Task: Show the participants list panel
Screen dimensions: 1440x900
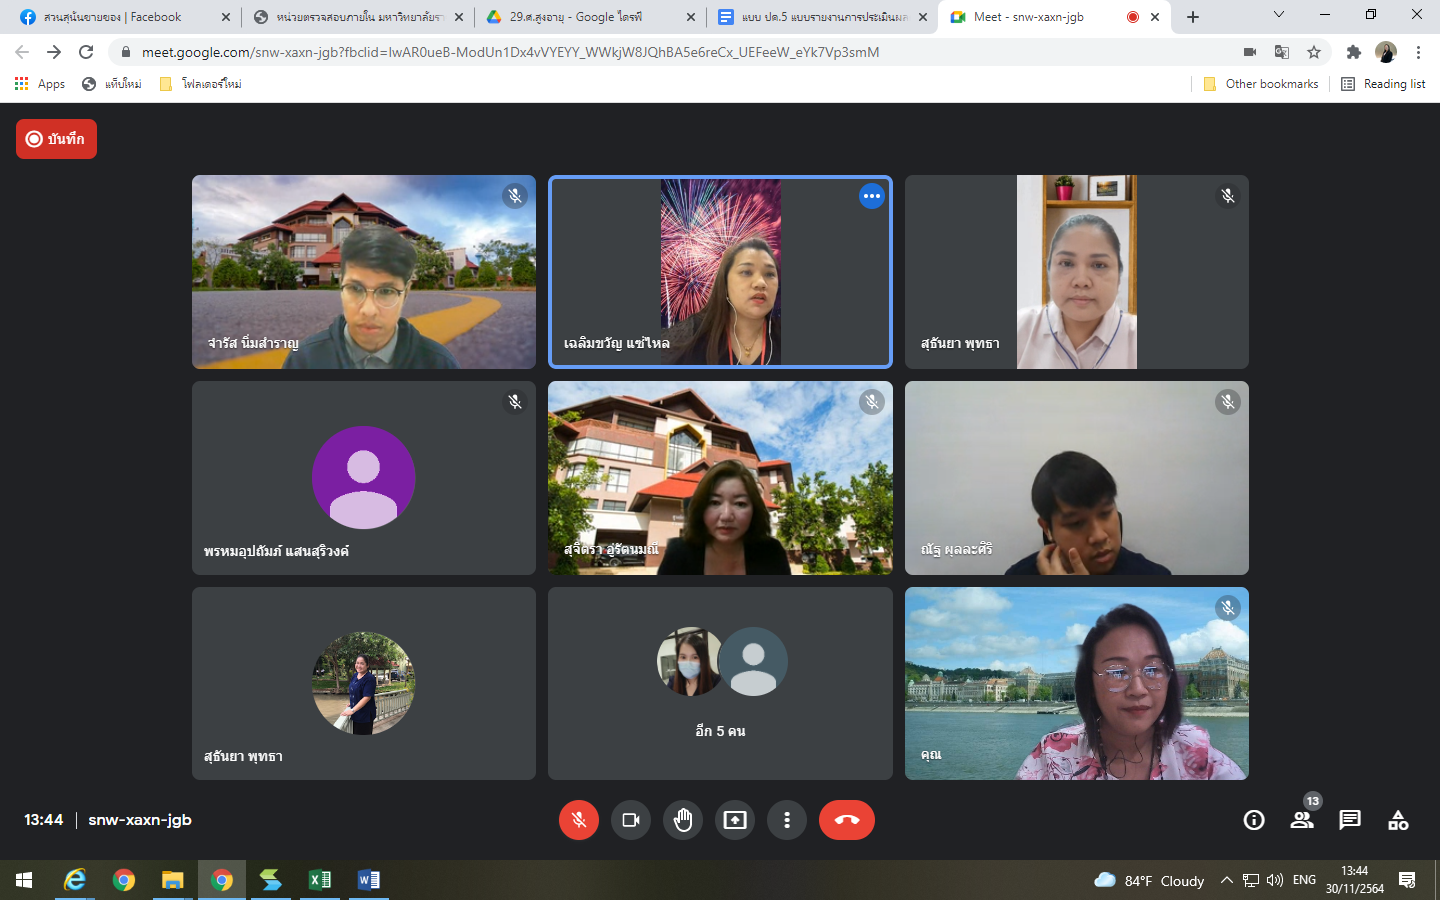Action: coord(1301,820)
